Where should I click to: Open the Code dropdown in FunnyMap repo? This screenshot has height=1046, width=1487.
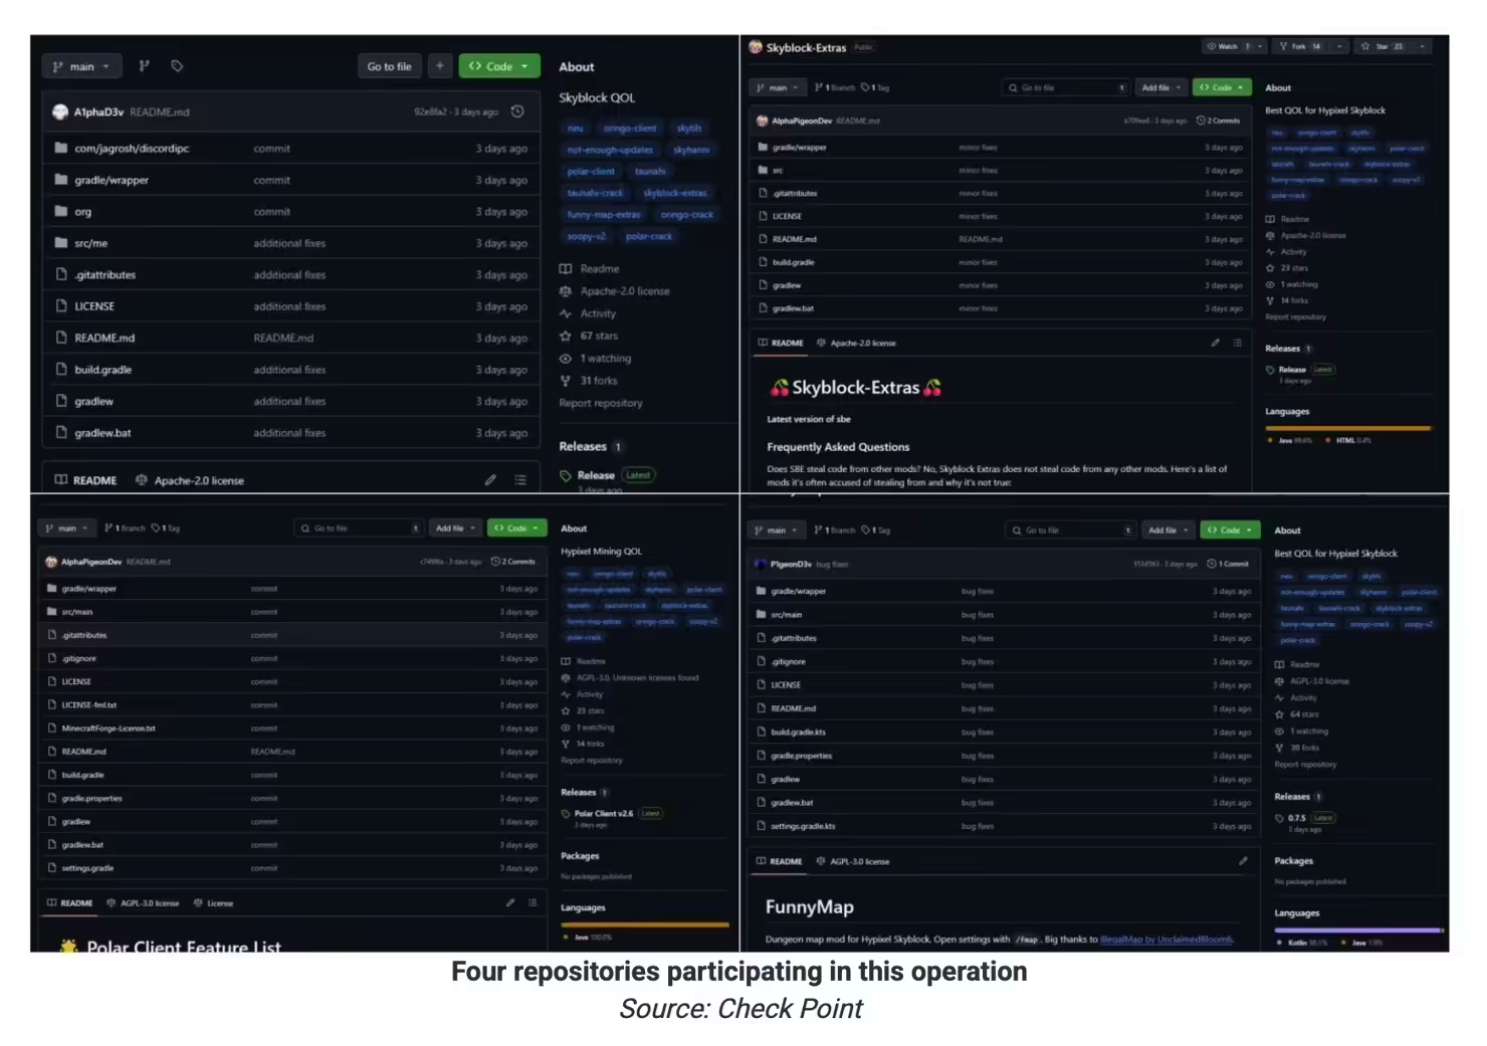pos(1230,530)
